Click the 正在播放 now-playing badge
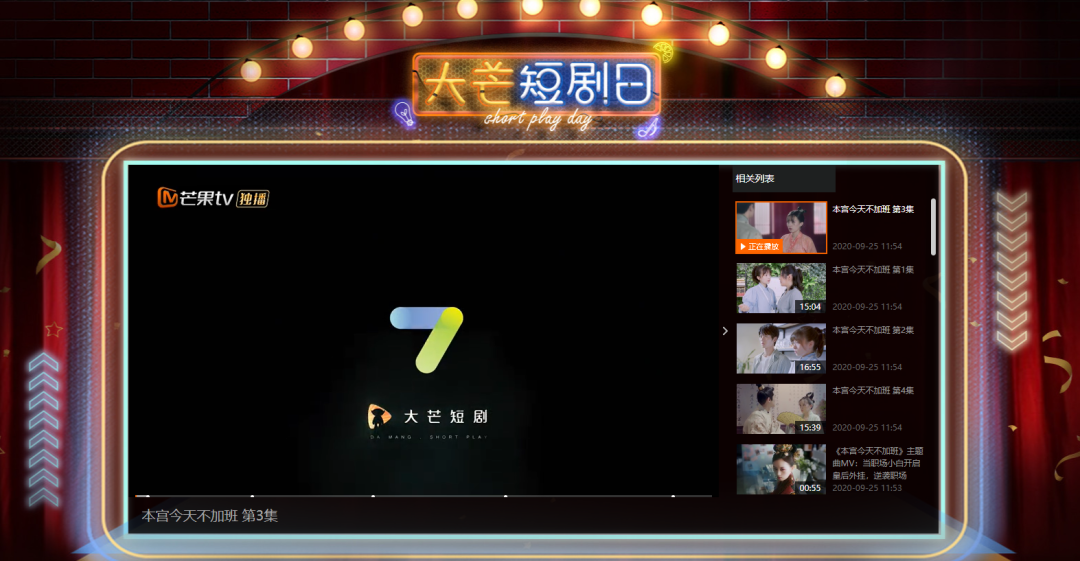Viewport: 1080px width, 561px height. (759, 246)
